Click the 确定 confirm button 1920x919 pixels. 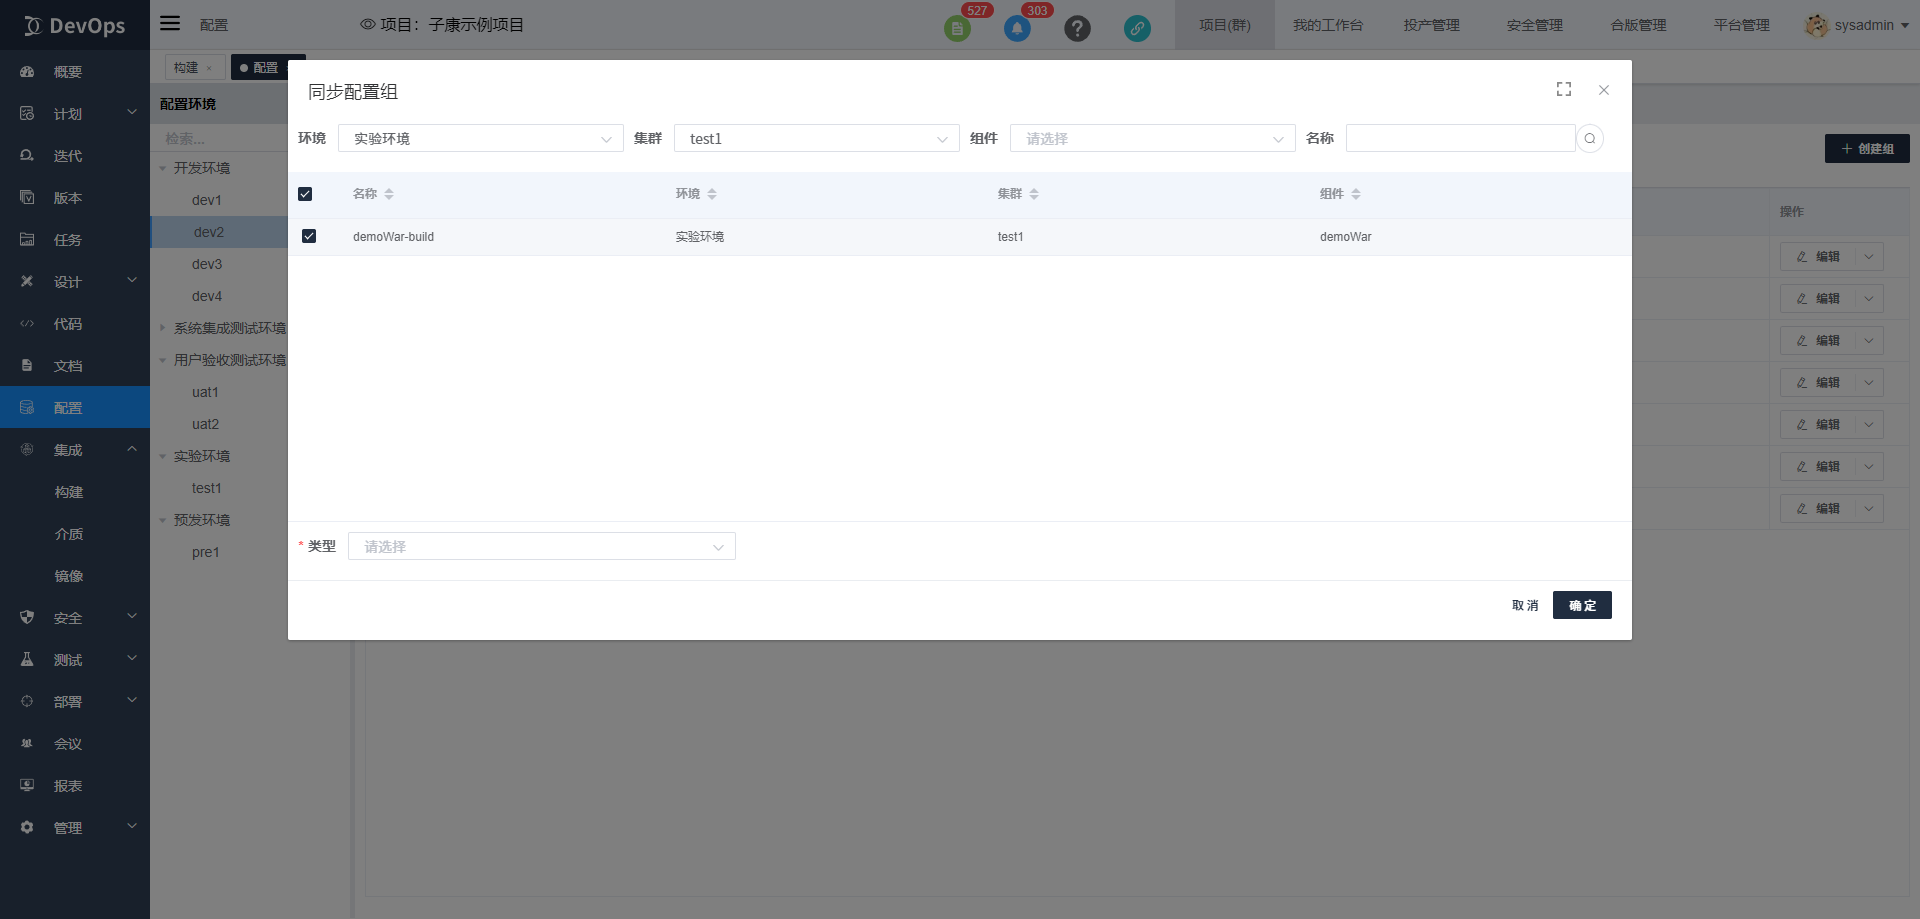point(1582,605)
